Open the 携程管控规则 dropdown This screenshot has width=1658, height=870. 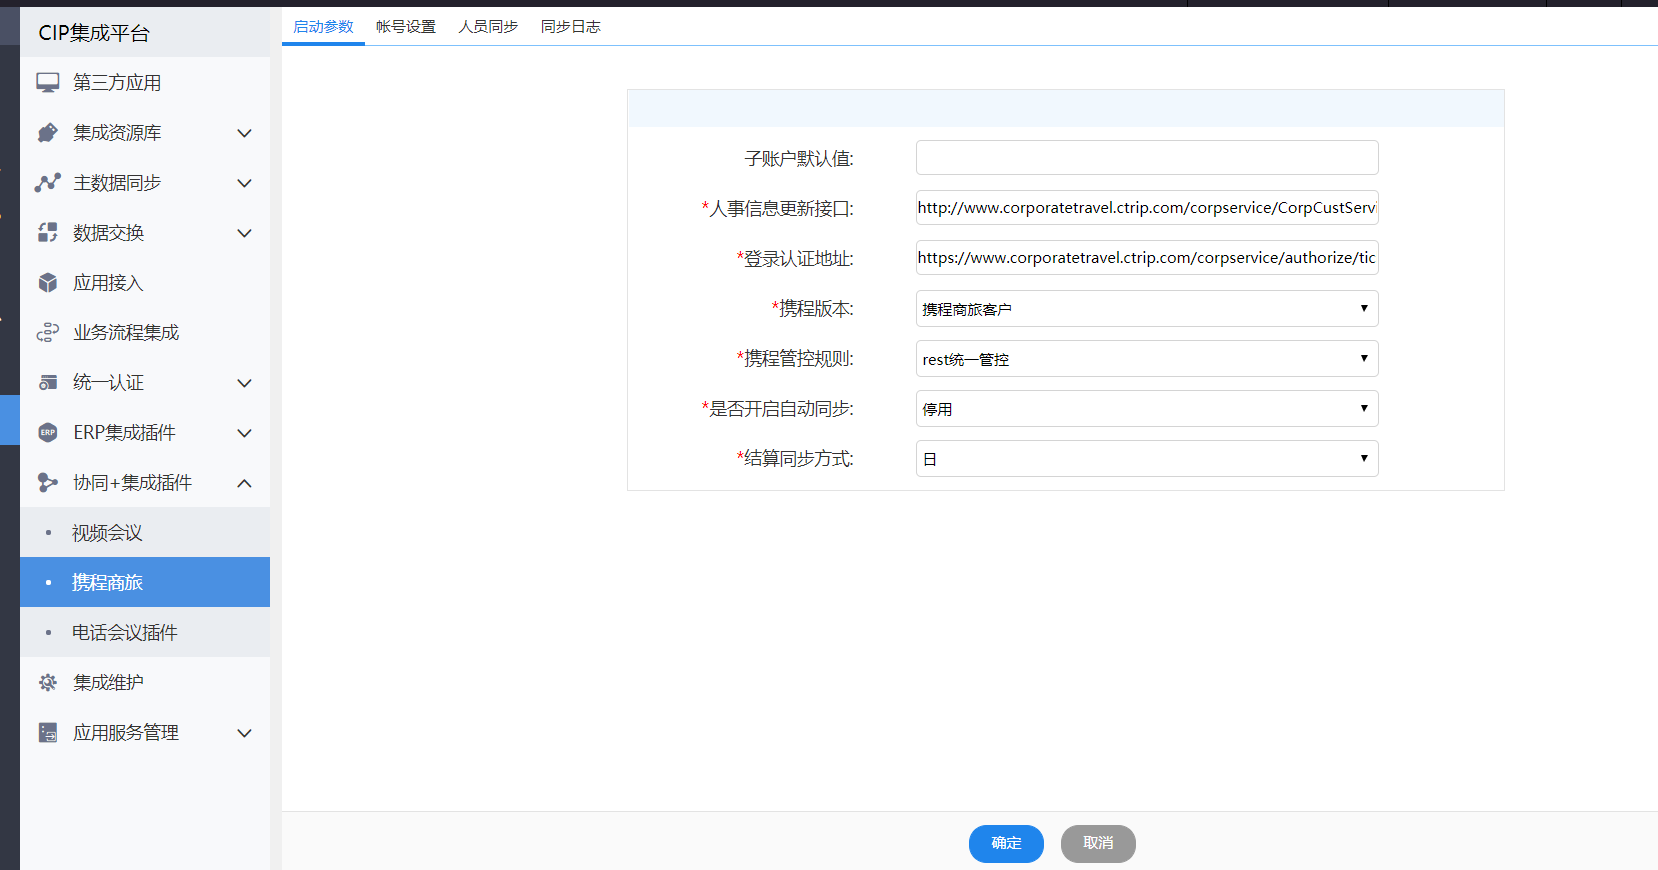point(1146,359)
